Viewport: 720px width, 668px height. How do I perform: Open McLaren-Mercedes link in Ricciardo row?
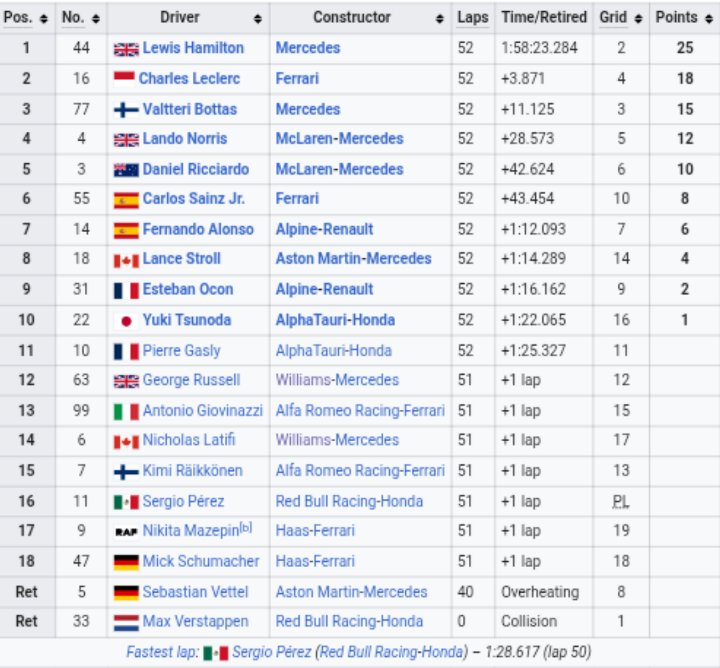pyautogui.click(x=339, y=169)
